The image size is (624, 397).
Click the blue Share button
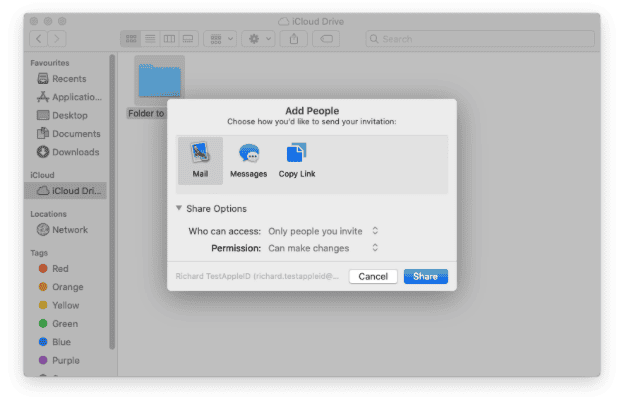(425, 276)
